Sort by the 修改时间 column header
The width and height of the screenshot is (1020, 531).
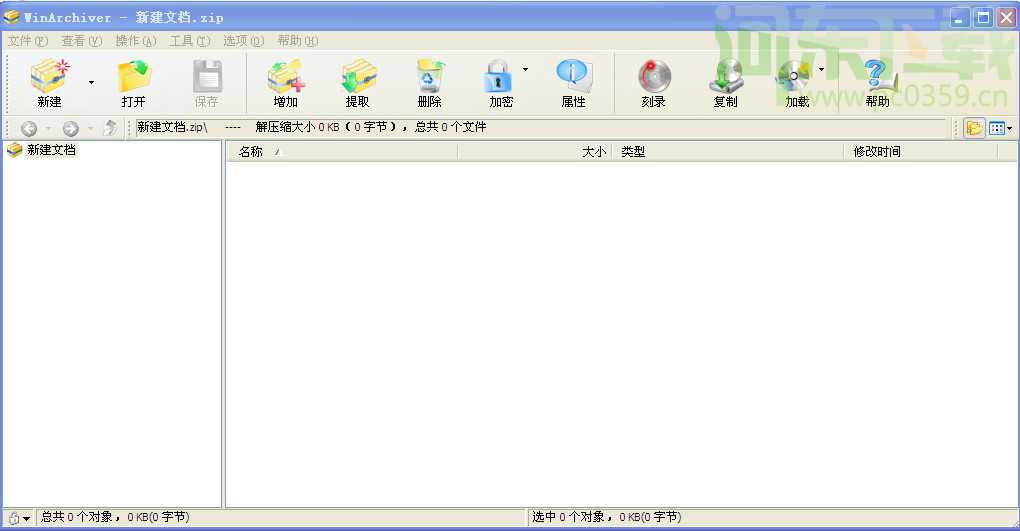coord(921,152)
